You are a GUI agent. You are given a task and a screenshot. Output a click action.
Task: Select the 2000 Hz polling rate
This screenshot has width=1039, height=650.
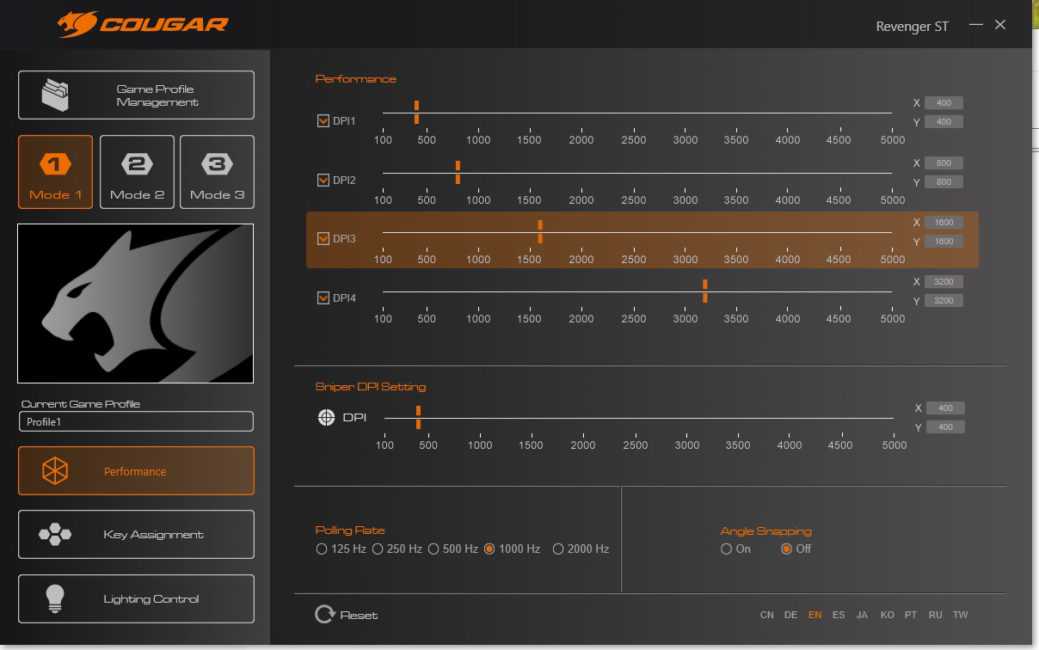[x=558, y=549]
